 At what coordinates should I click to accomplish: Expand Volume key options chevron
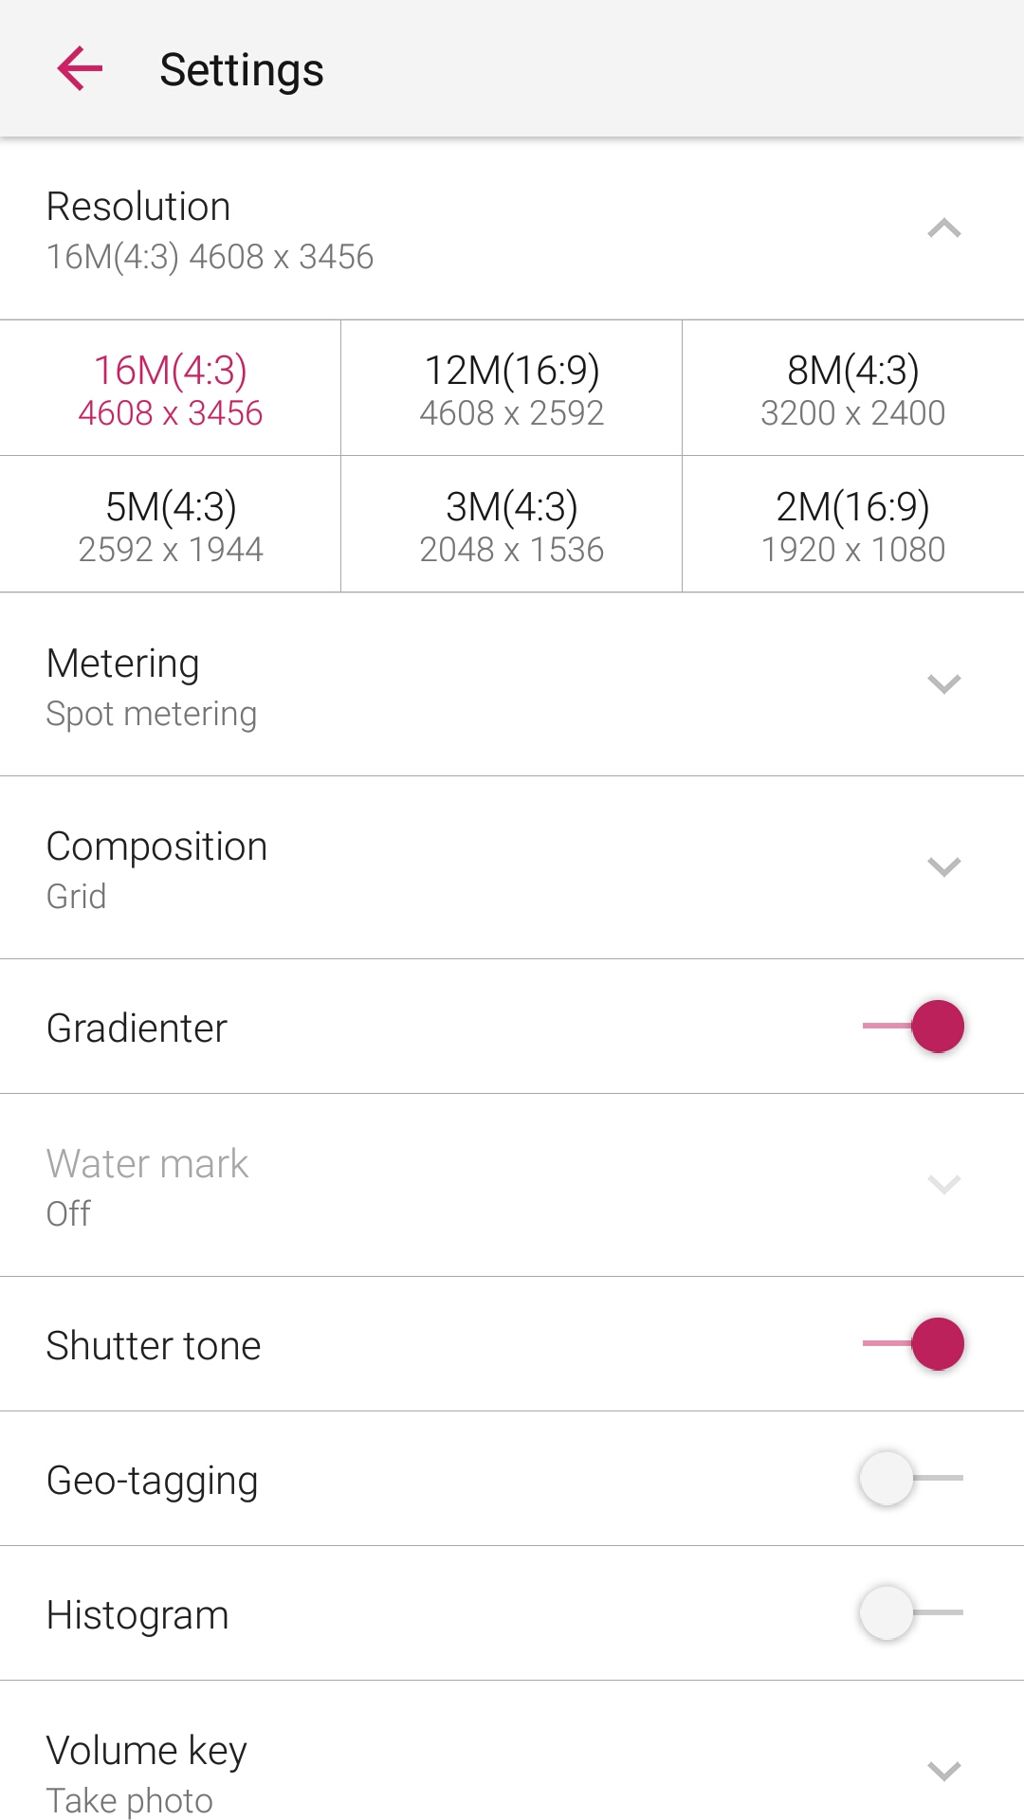coord(943,1772)
